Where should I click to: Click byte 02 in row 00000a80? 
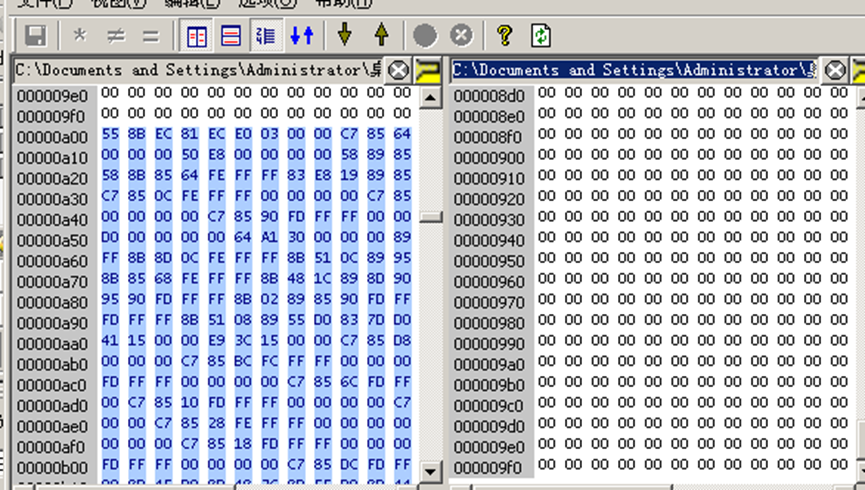tap(269, 300)
